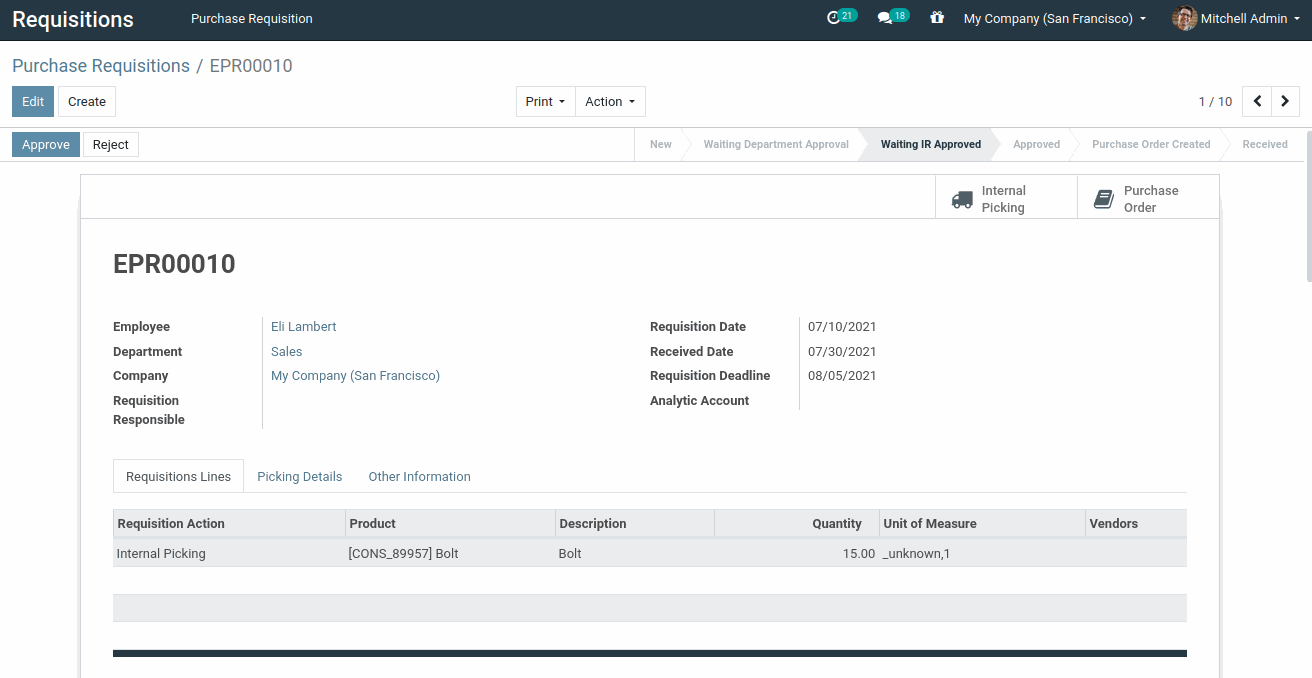Viewport: 1312px width, 678px height.
Task: Click the Purchase Order book icon
Action: coord(1103,199)
